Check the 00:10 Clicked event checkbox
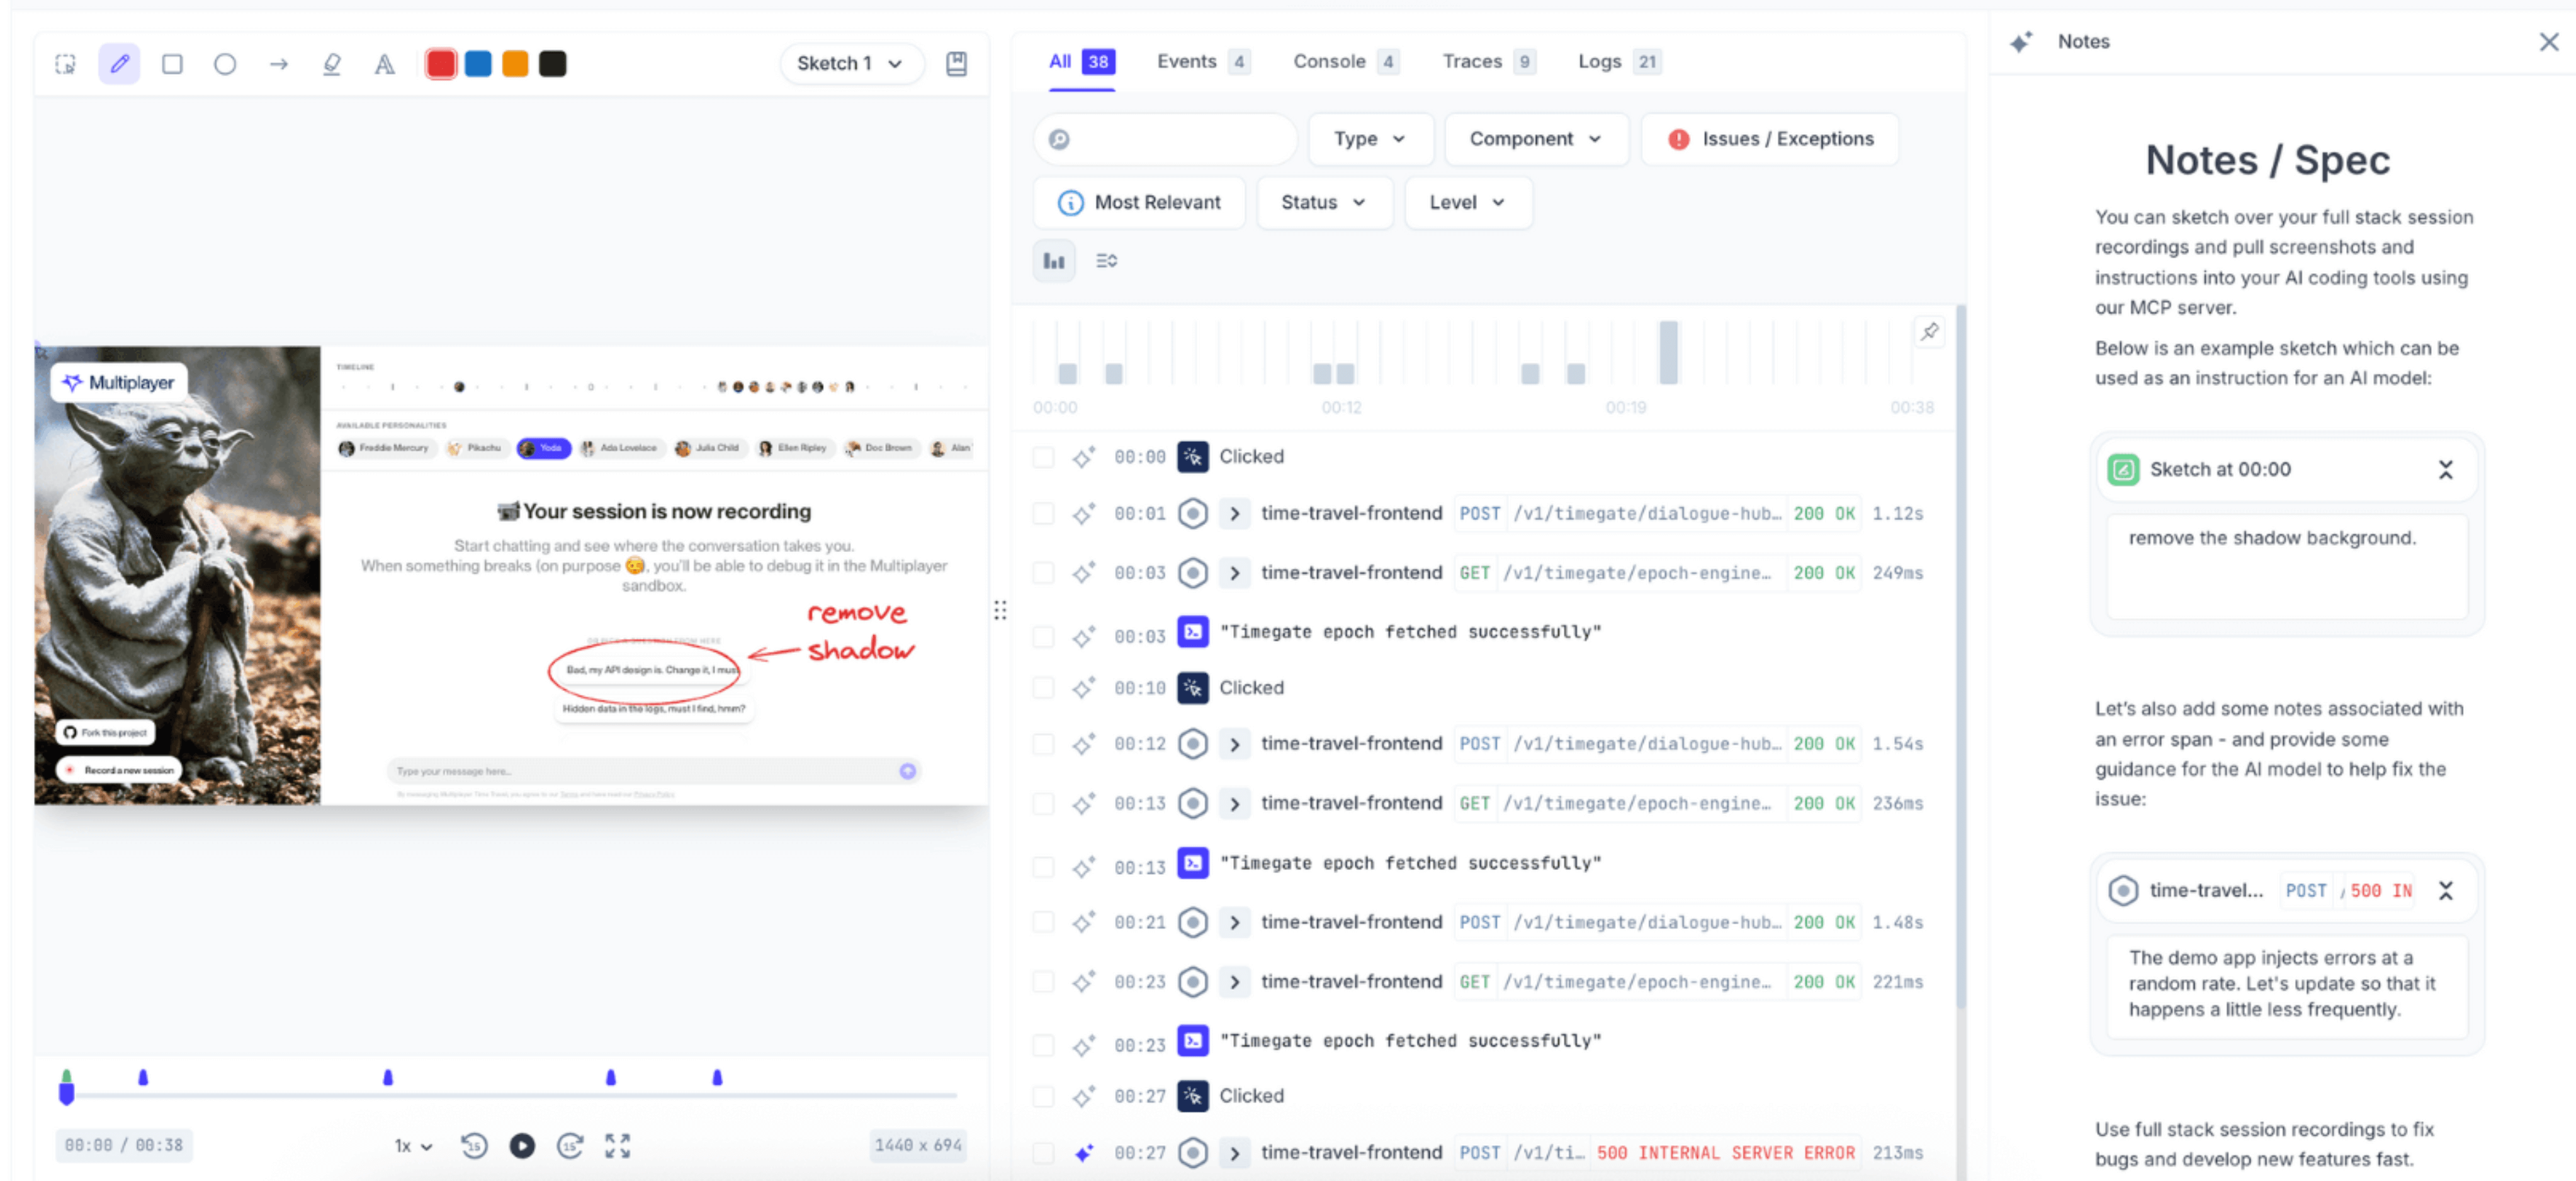 (x=1043, y=688)
